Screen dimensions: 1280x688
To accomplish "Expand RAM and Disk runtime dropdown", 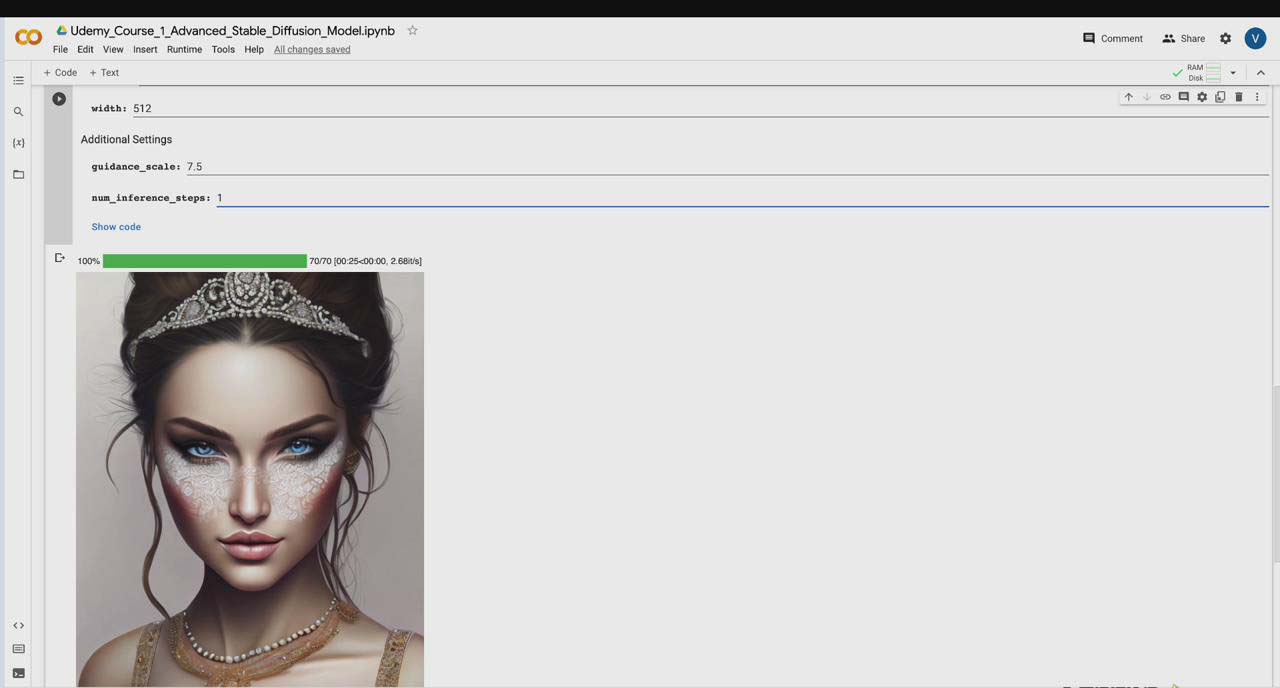I will pos(1233,73).
